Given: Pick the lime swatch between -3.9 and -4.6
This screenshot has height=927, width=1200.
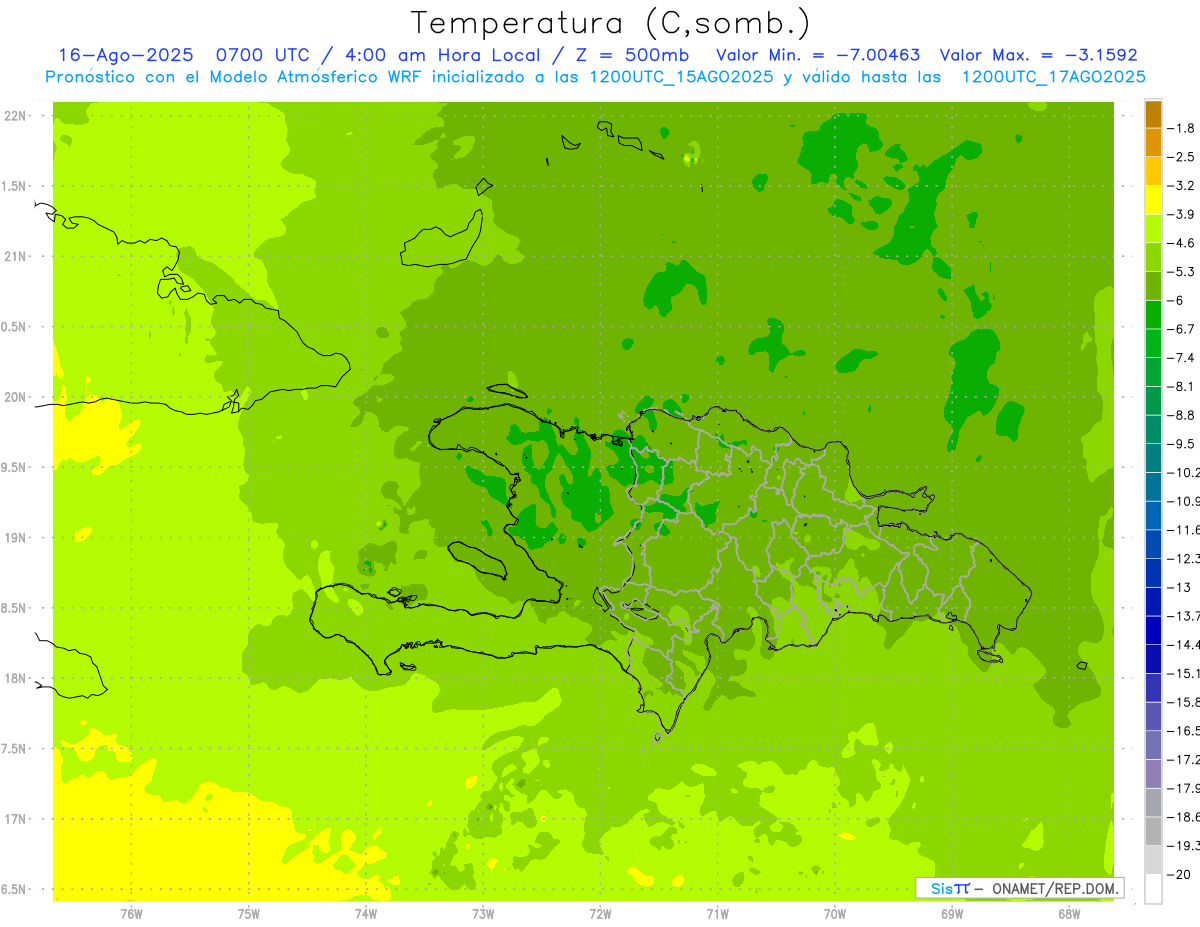Looking at the screenshot, I should (1153, 229).
